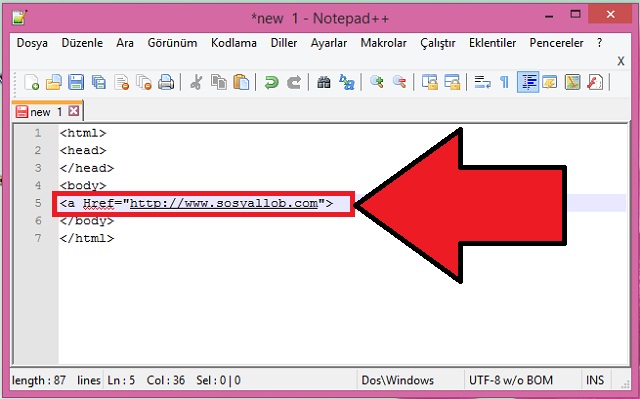This screenshot has height=399, width=640.
Task: Open document map icon
Action: click(572, 82)
